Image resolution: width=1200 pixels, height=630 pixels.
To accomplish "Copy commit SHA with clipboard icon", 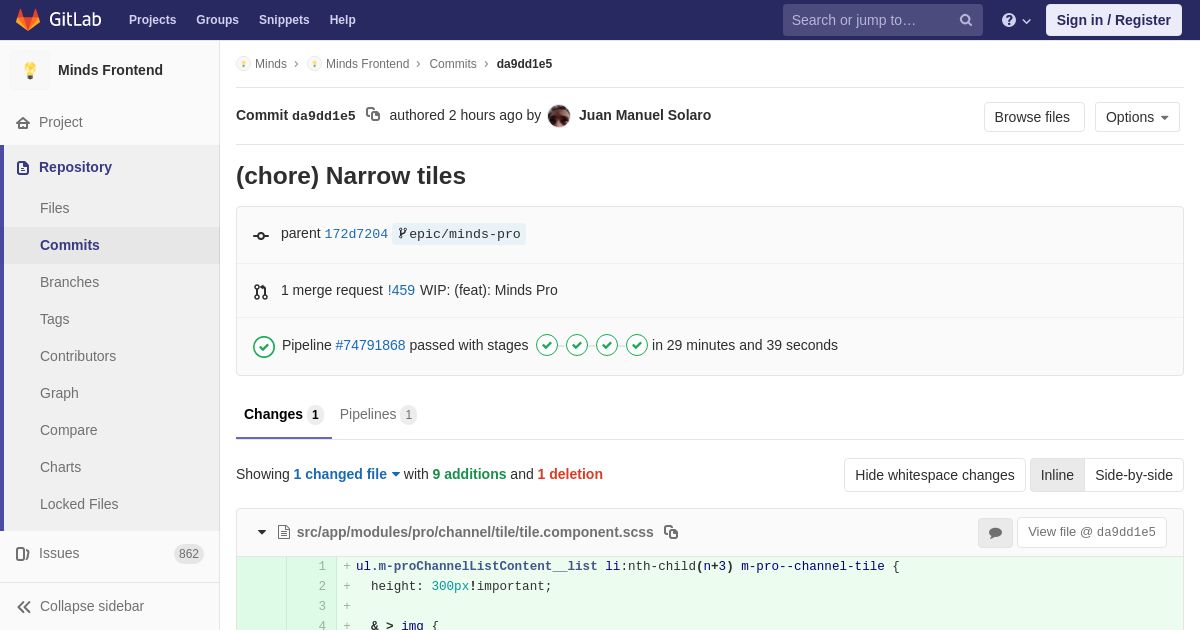I will click(373, 115).
